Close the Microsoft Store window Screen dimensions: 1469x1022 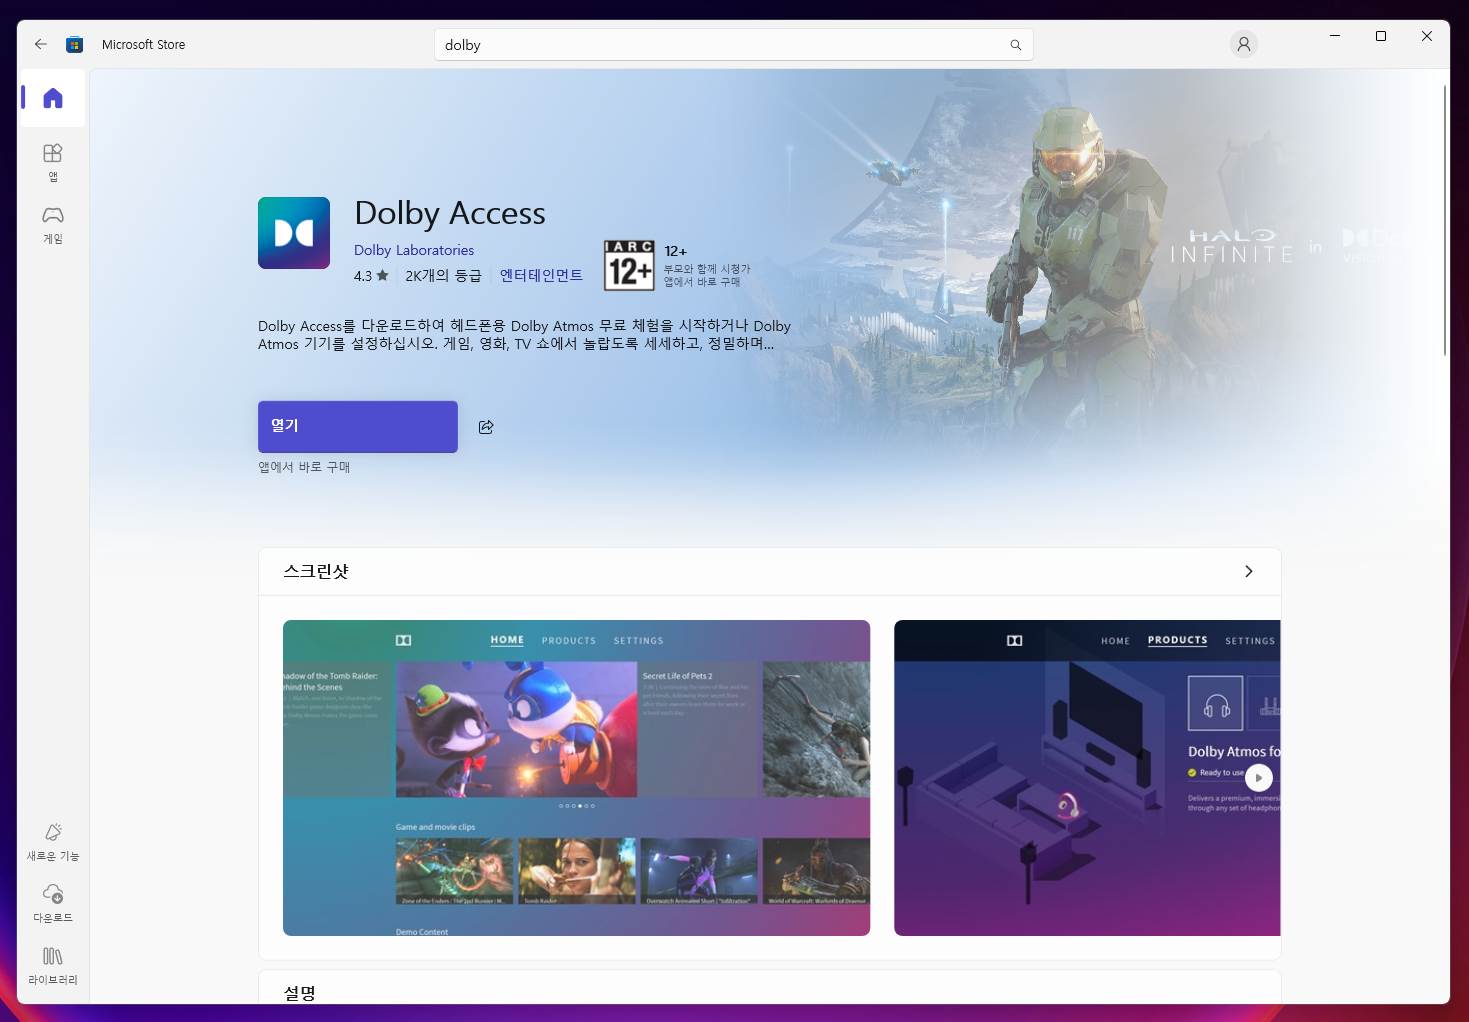(1427, 36)
